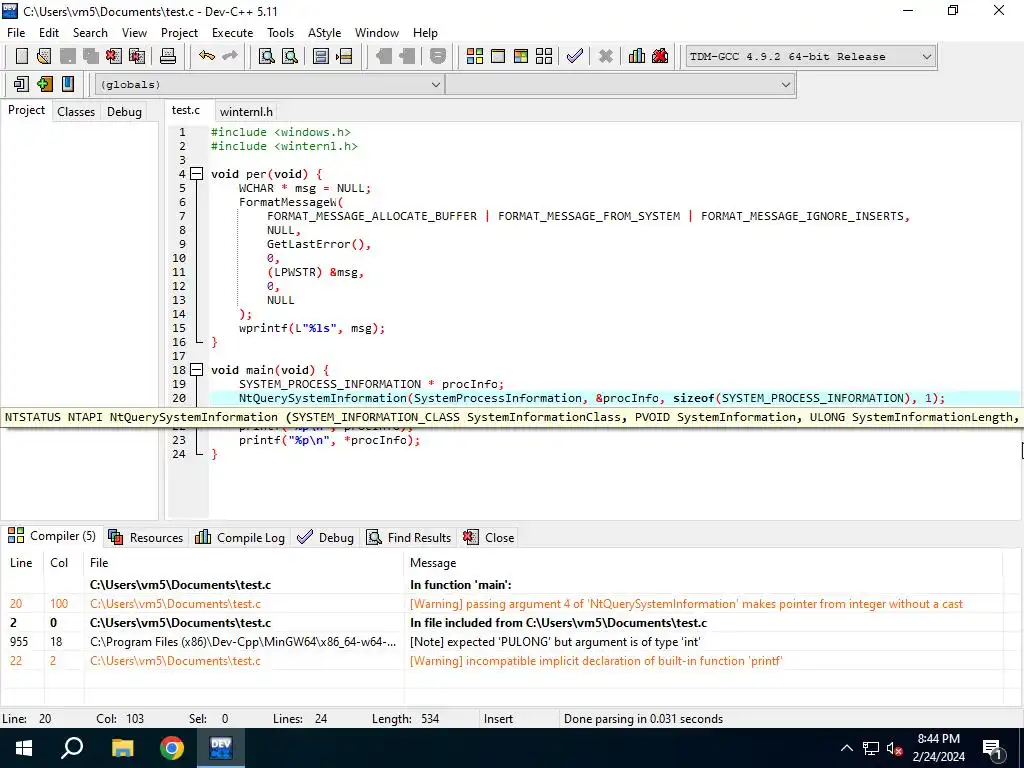Open the File menu
Screen dimensions: 1024x768
[16, 33]
